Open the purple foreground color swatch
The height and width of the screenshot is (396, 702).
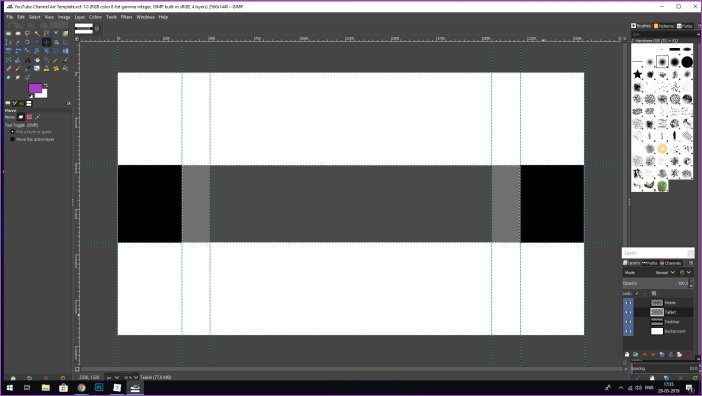35,88
